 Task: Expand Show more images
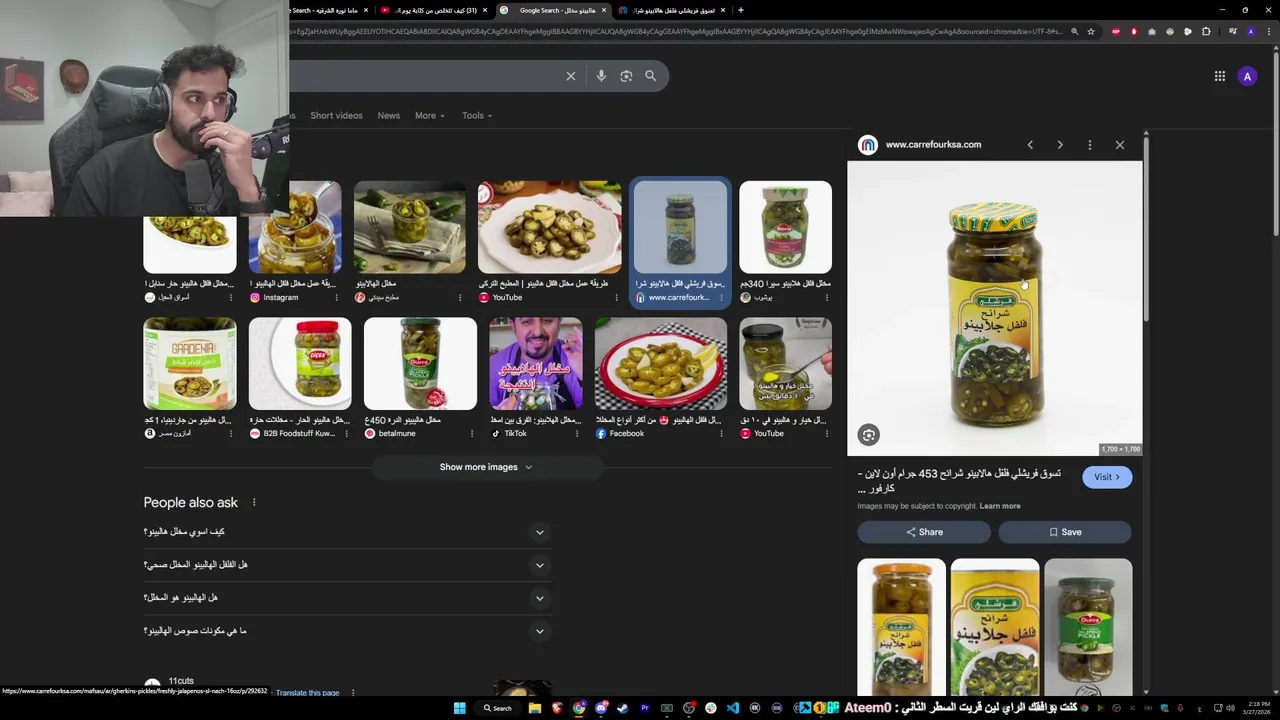click(486, 467)
